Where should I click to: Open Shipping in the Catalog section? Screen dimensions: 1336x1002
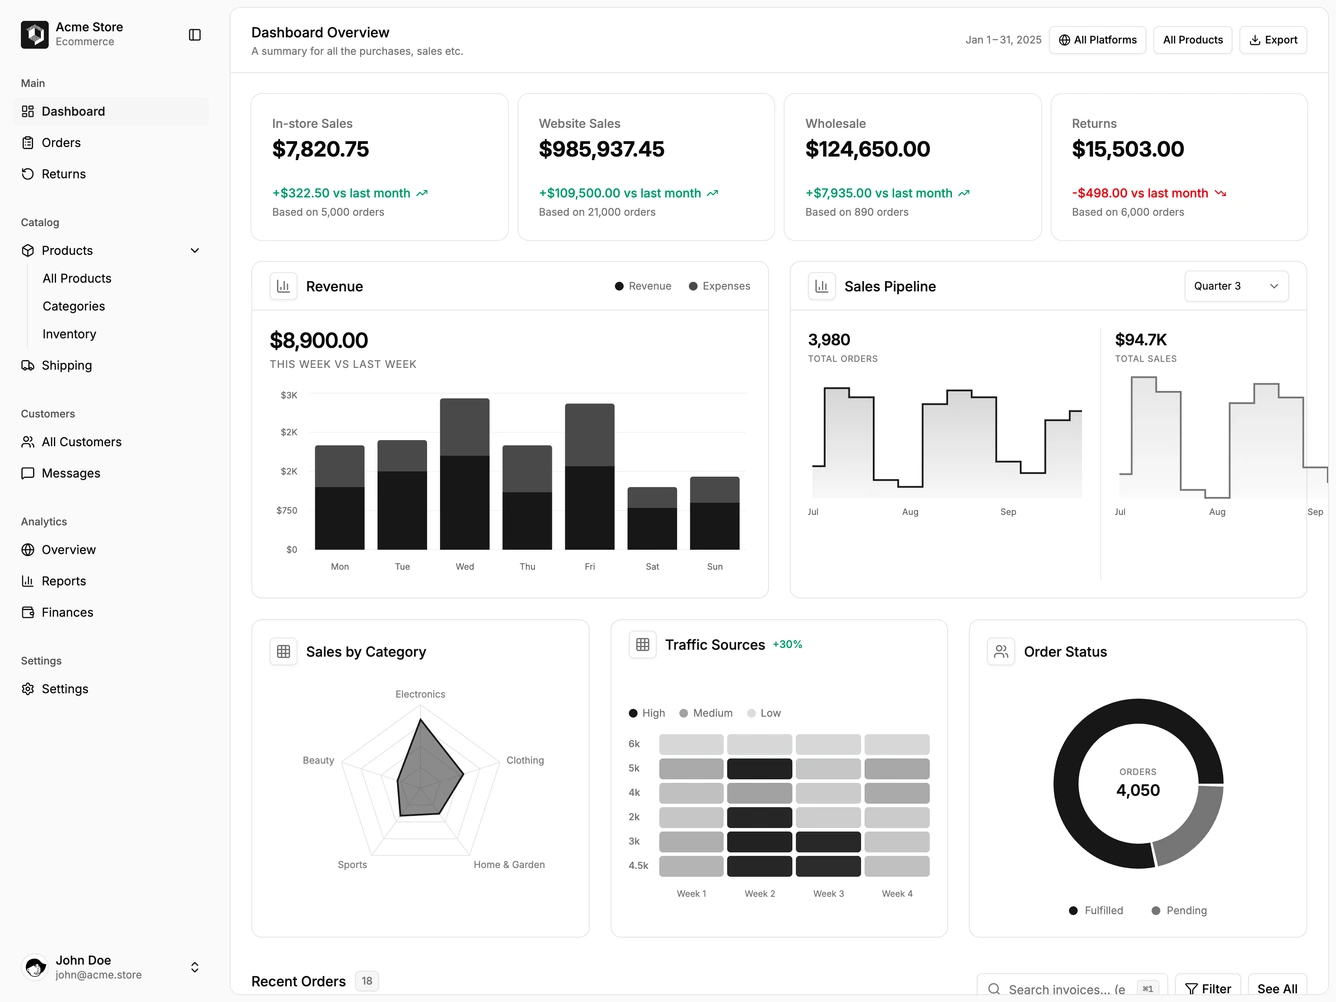(111, 365)
